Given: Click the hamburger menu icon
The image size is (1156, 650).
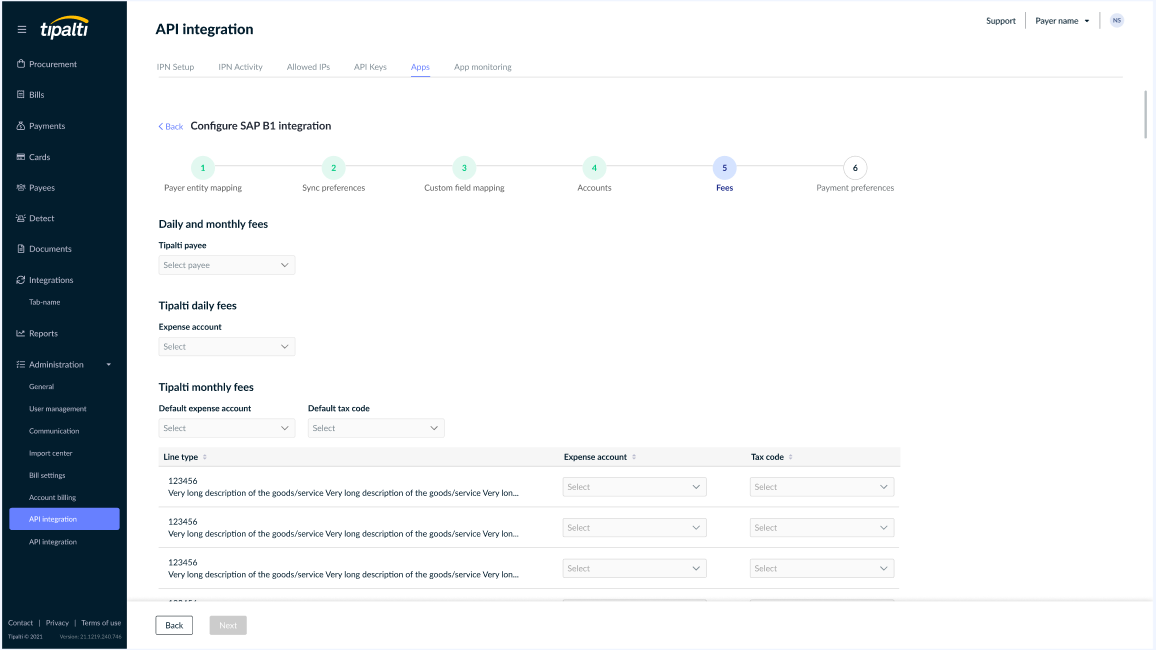Looking at the screenshot, I should (22, 30).
